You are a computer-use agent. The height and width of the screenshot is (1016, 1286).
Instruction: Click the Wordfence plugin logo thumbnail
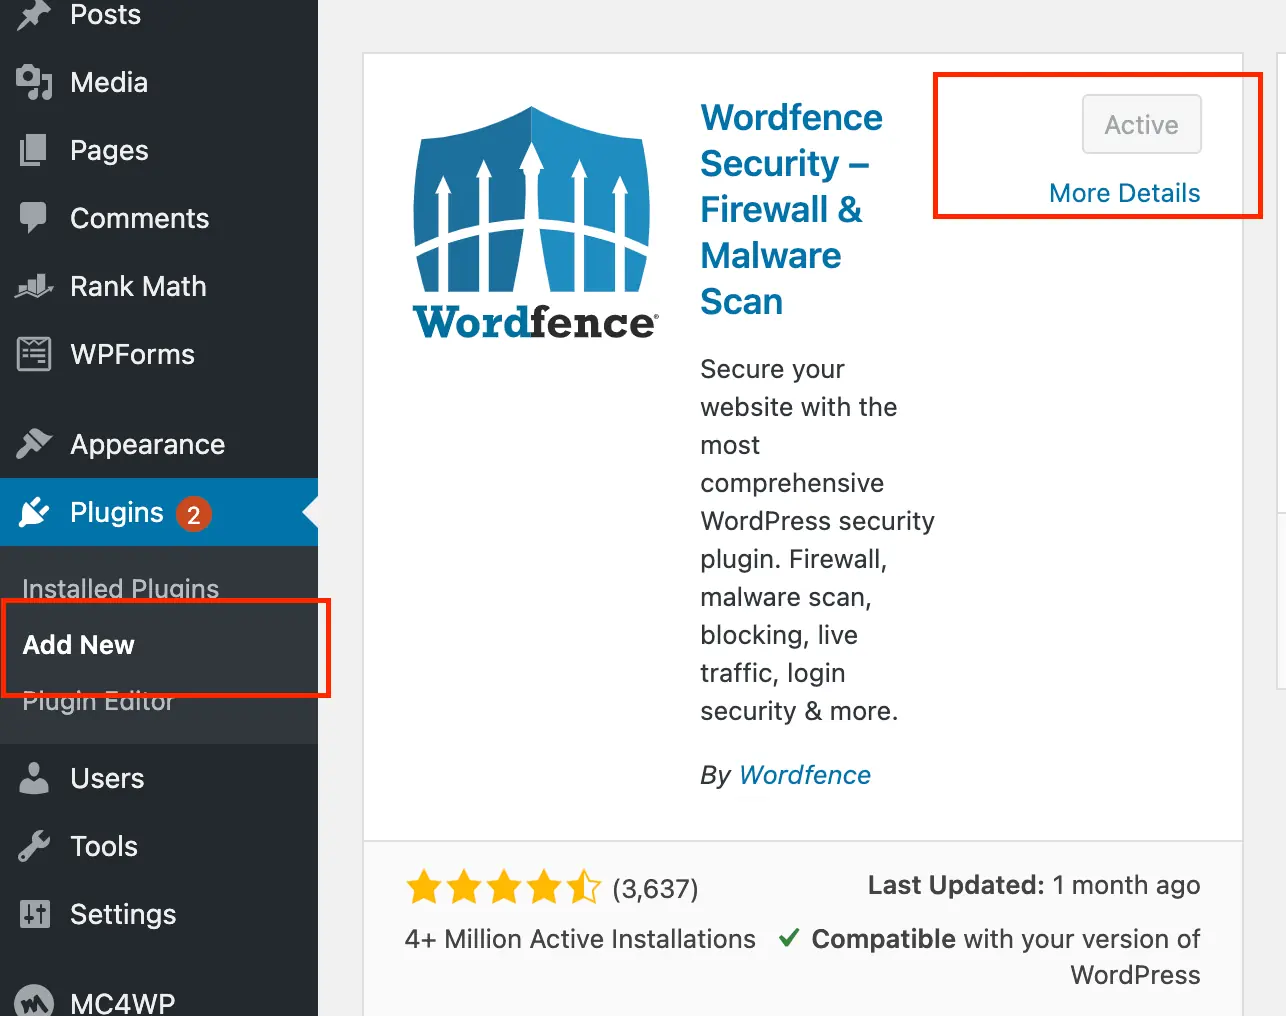click(x=535, y=223)
